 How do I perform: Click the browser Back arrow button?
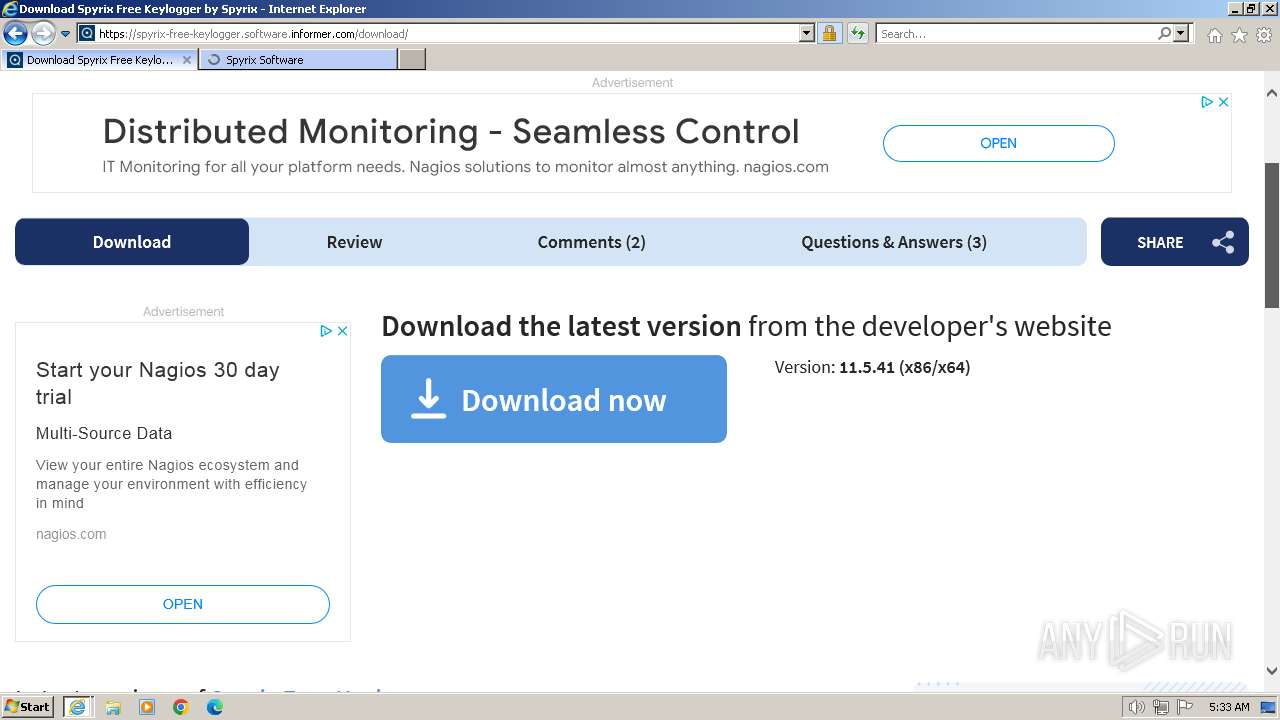pos(15,33)
